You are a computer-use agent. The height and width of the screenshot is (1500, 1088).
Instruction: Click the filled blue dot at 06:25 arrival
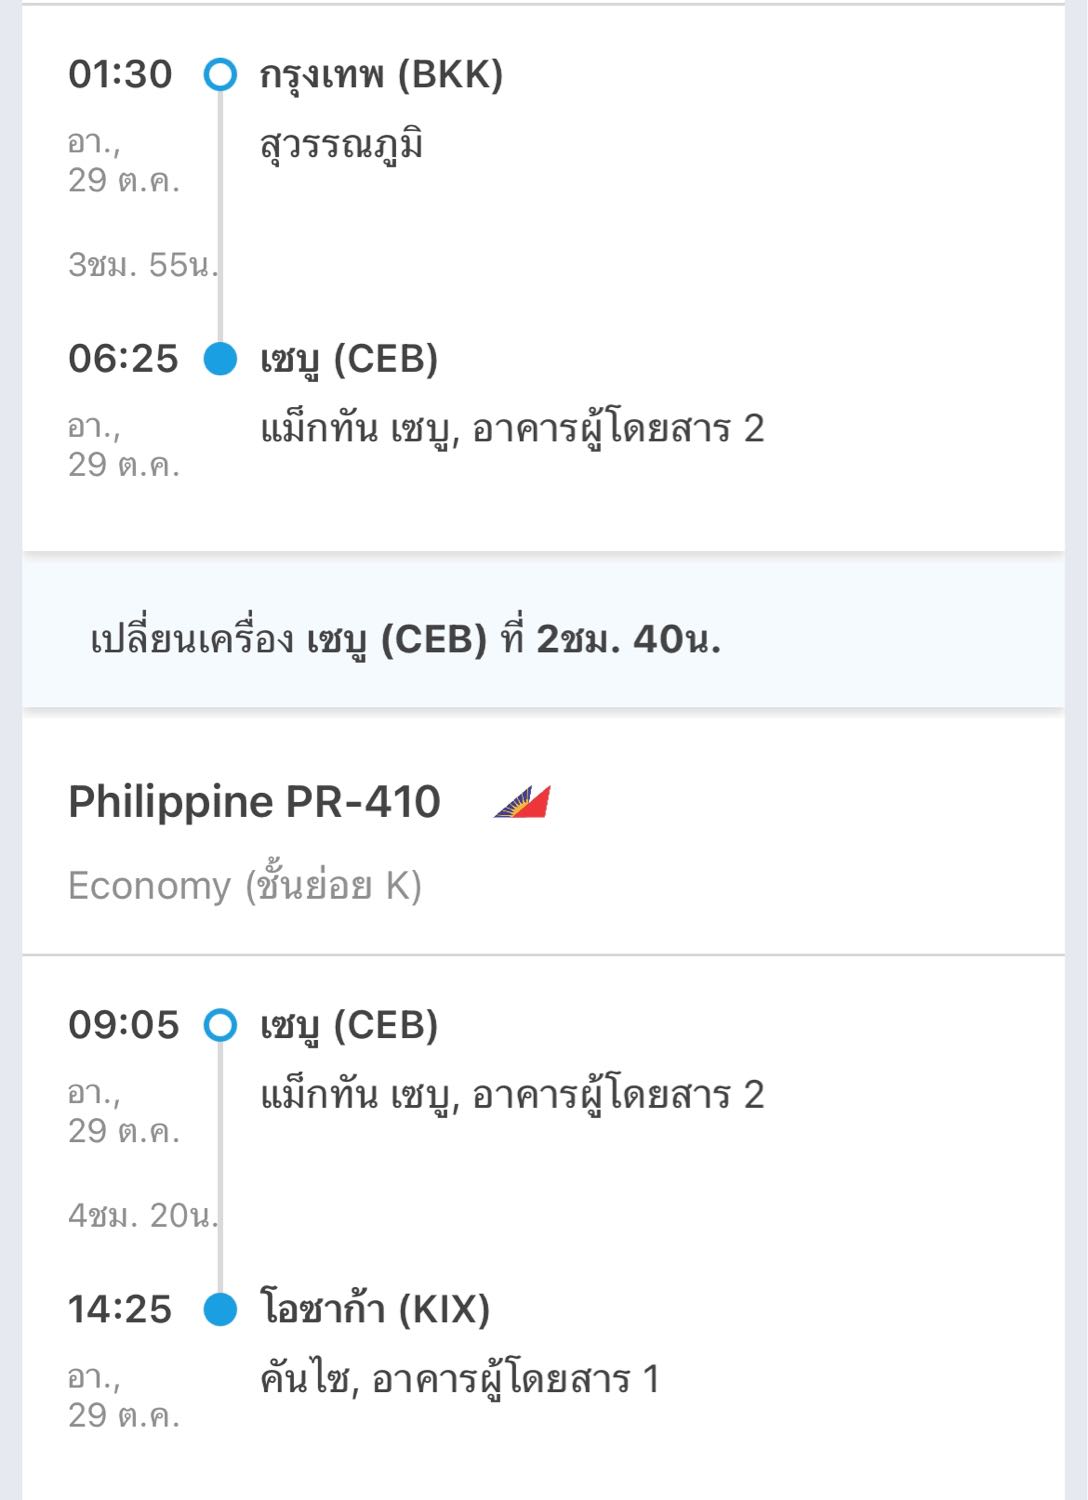[220, 359]
